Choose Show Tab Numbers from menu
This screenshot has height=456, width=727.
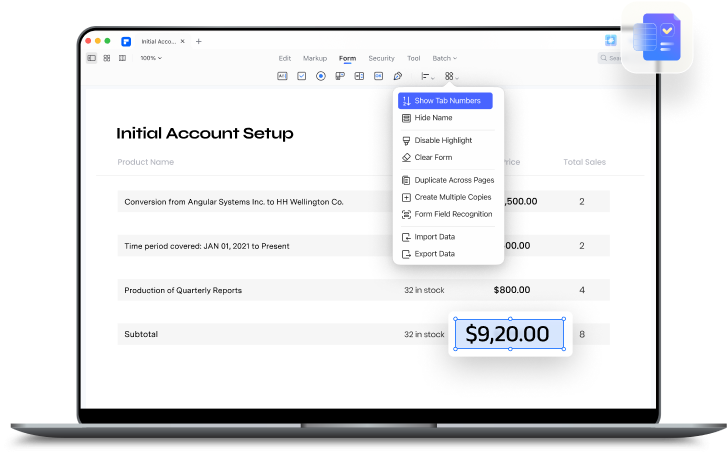coord(446,101)
